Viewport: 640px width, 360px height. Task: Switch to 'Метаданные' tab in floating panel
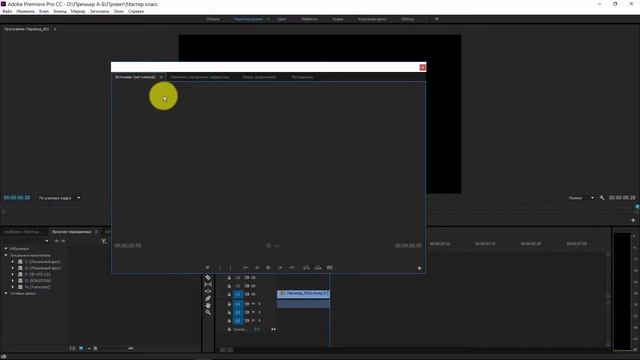tap(302, 77)
